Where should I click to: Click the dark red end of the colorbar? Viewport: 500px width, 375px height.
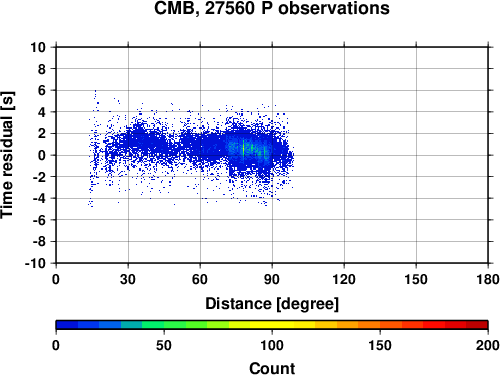(477, 325)
